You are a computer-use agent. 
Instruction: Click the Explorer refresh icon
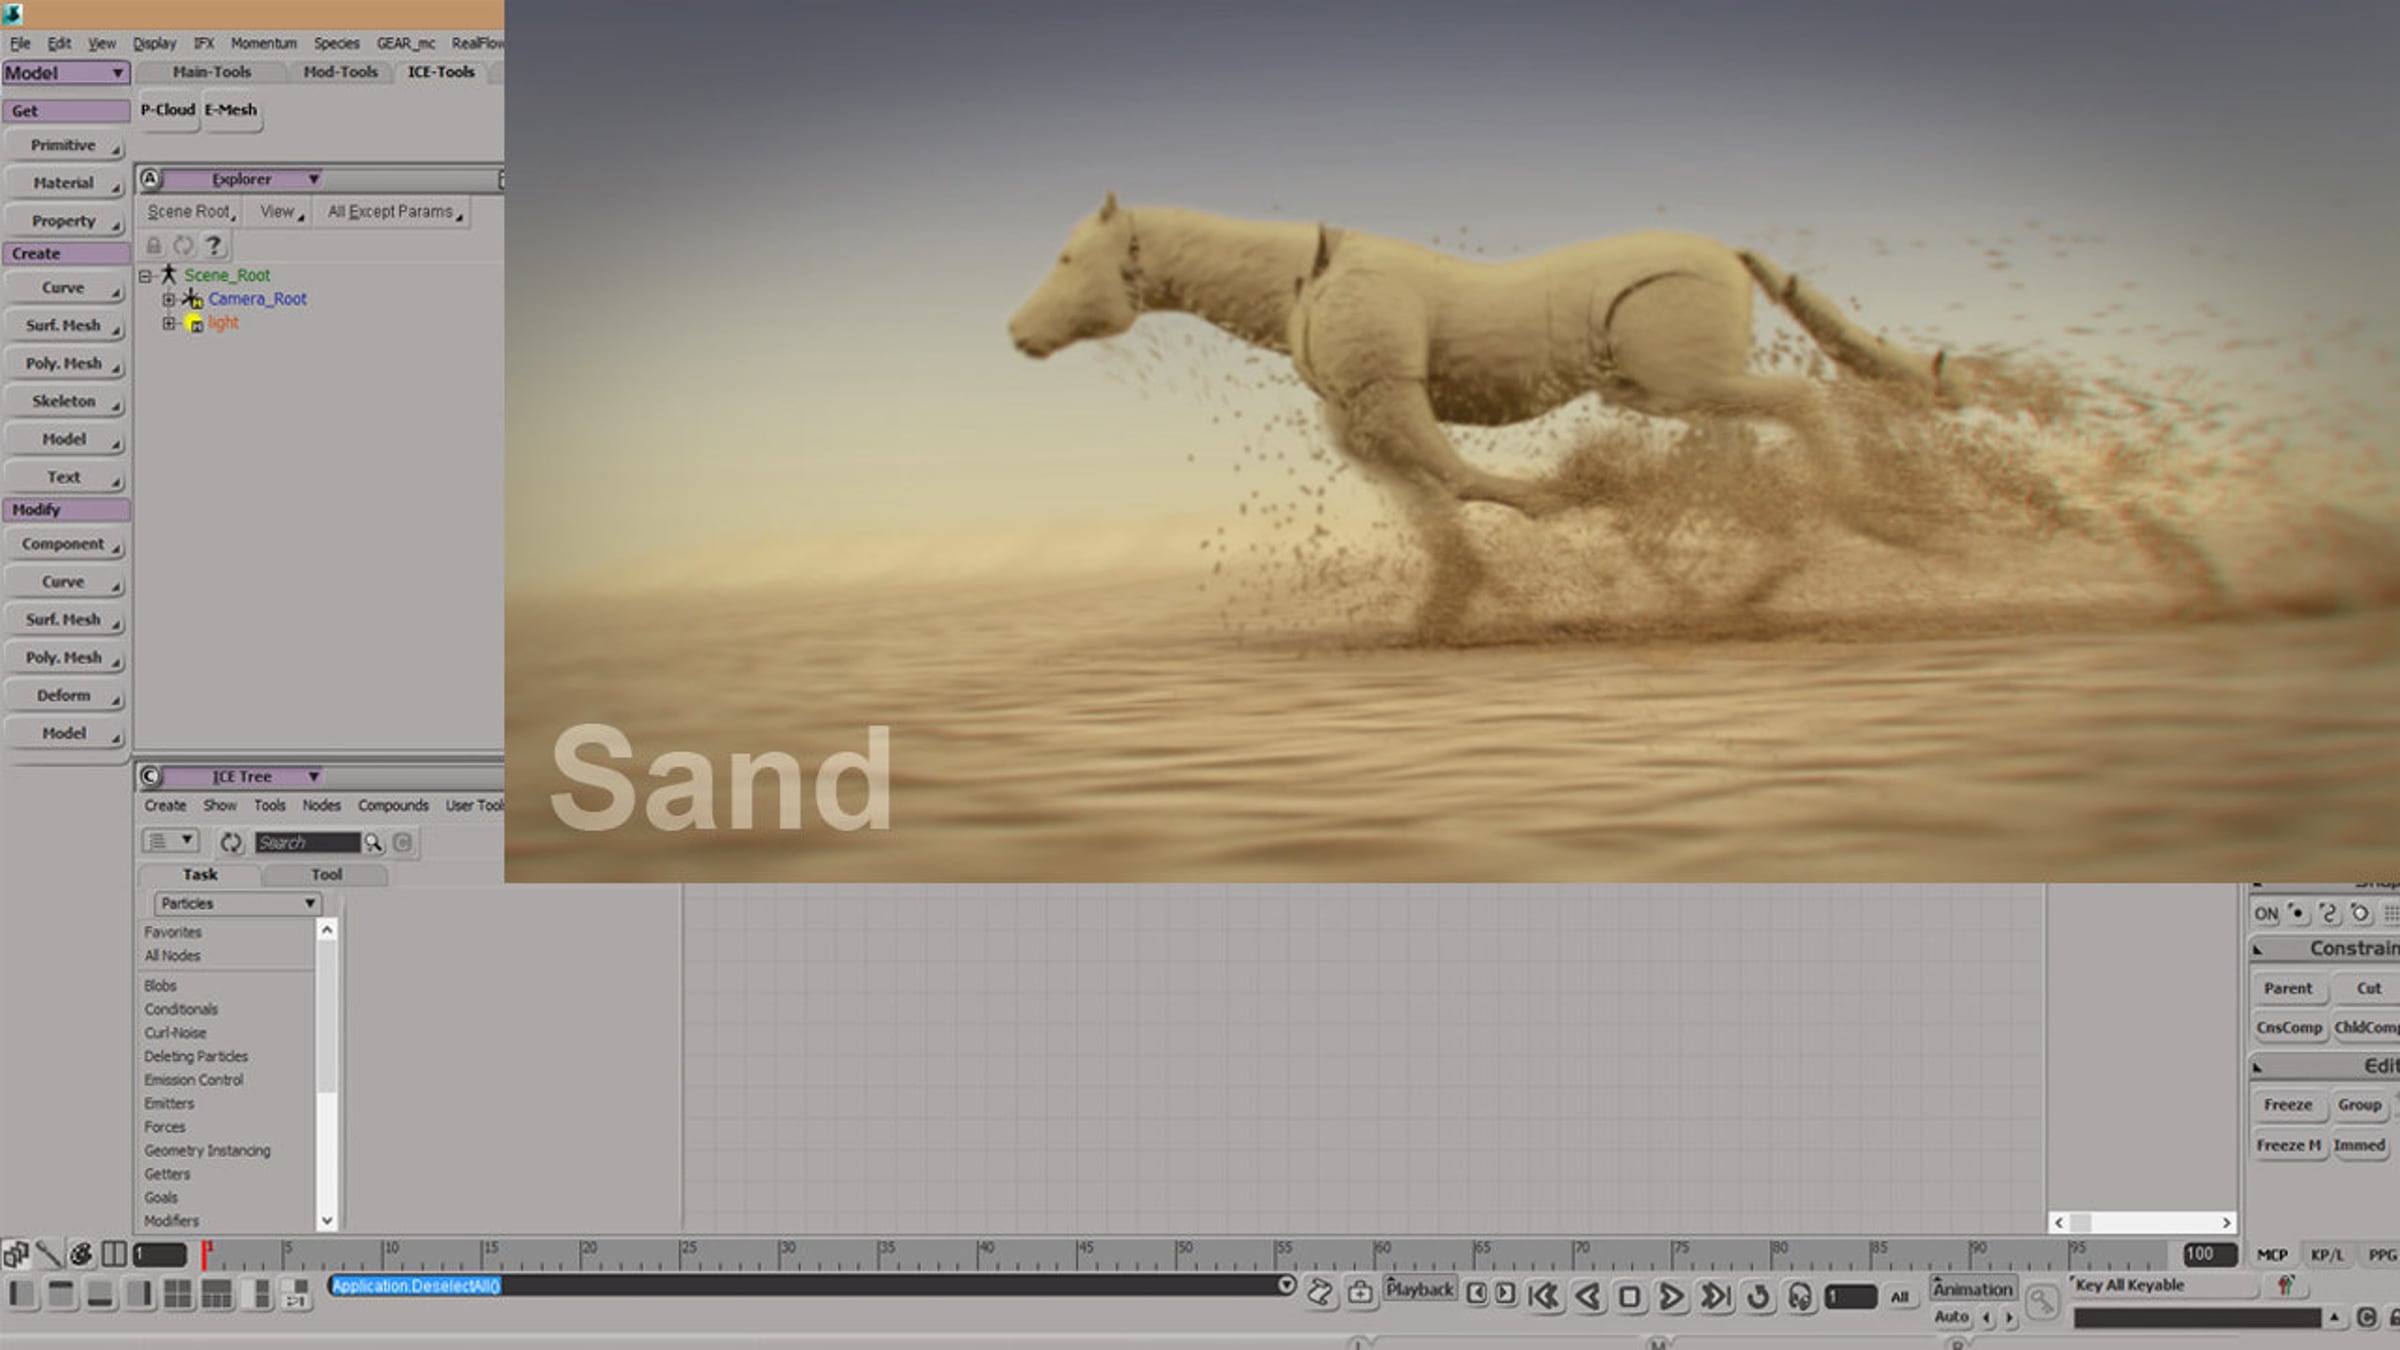(183, 245)
